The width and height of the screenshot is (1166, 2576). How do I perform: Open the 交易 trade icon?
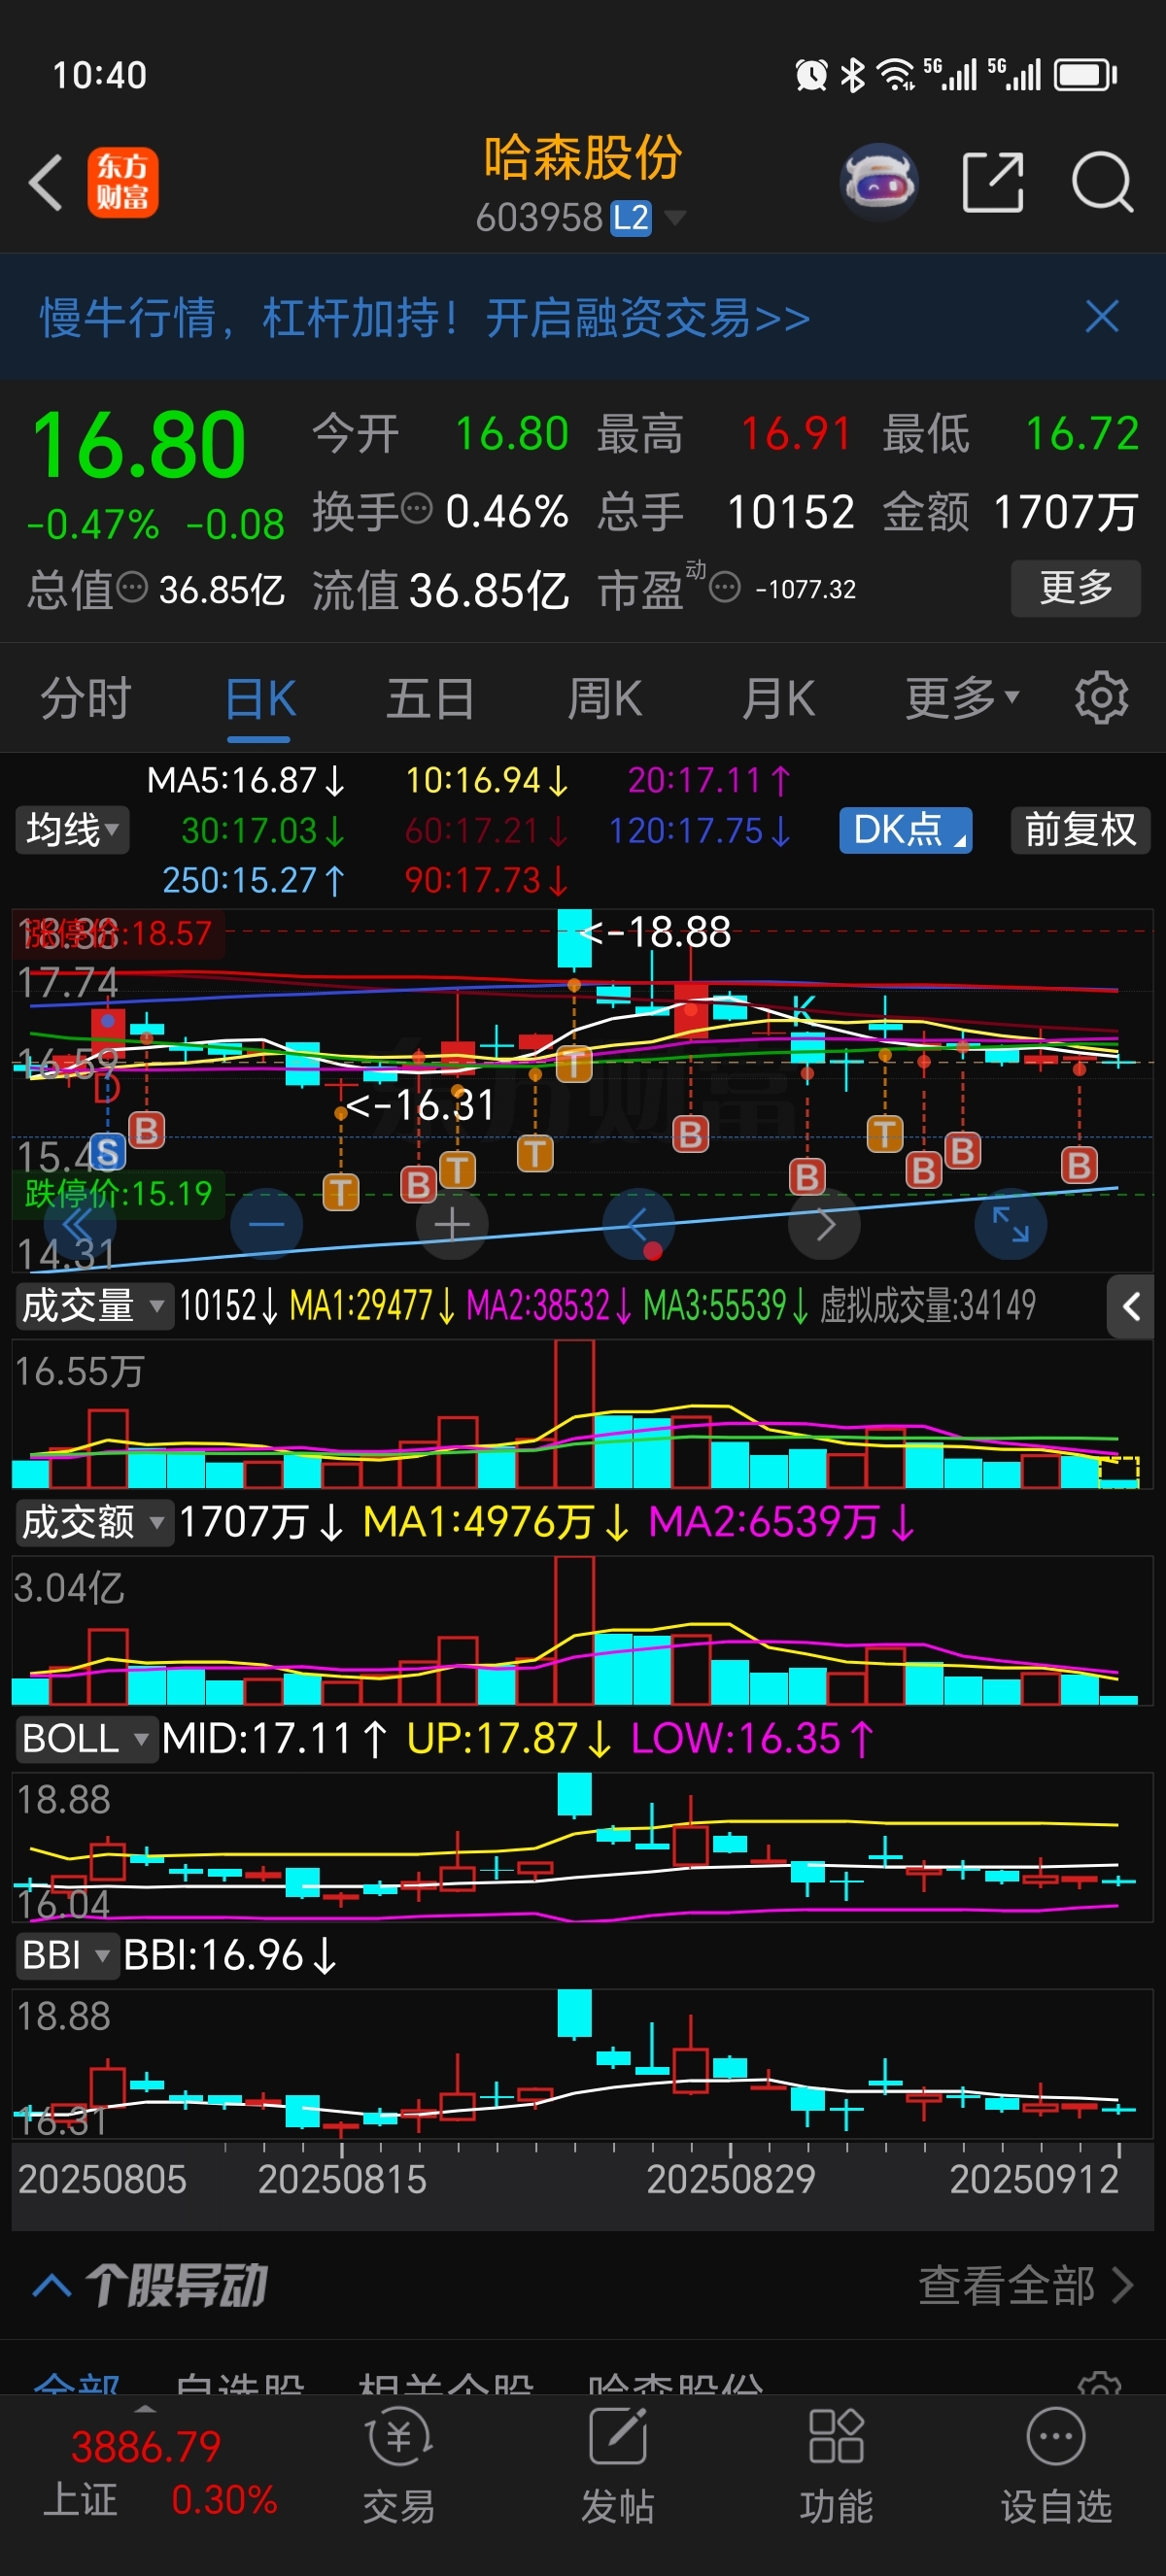click(398, 2466)
